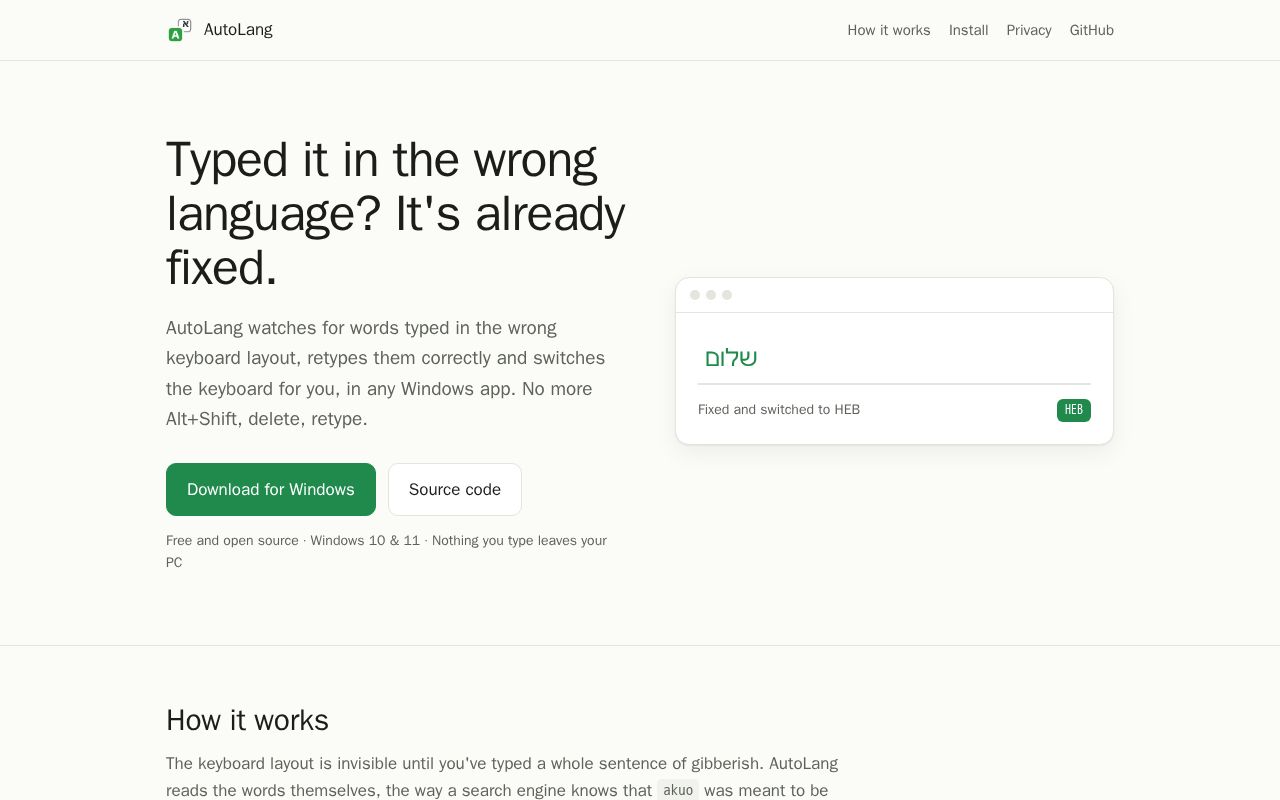
Task: Click the third gray window dot
Action: (727, 295)
